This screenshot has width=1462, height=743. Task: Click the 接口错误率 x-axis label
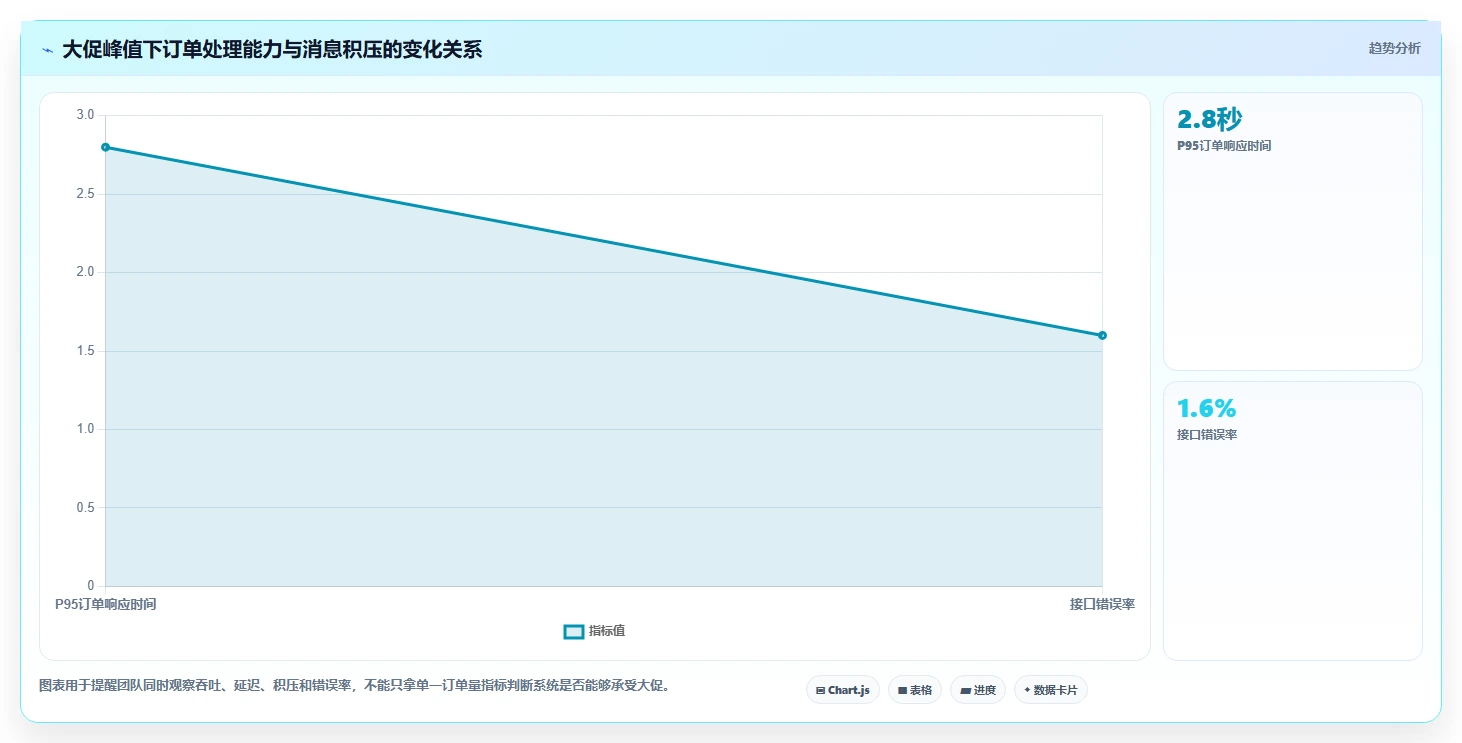pyautogui.click(x=1102, y=604)
